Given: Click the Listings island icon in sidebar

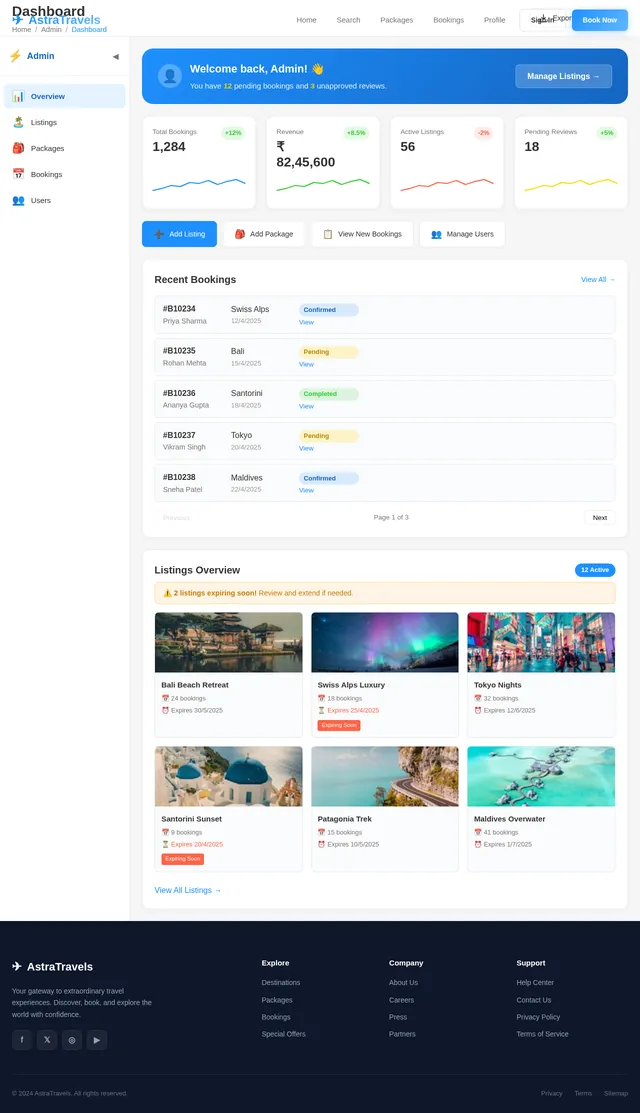Looking at the screenshot, I should 18,122.
